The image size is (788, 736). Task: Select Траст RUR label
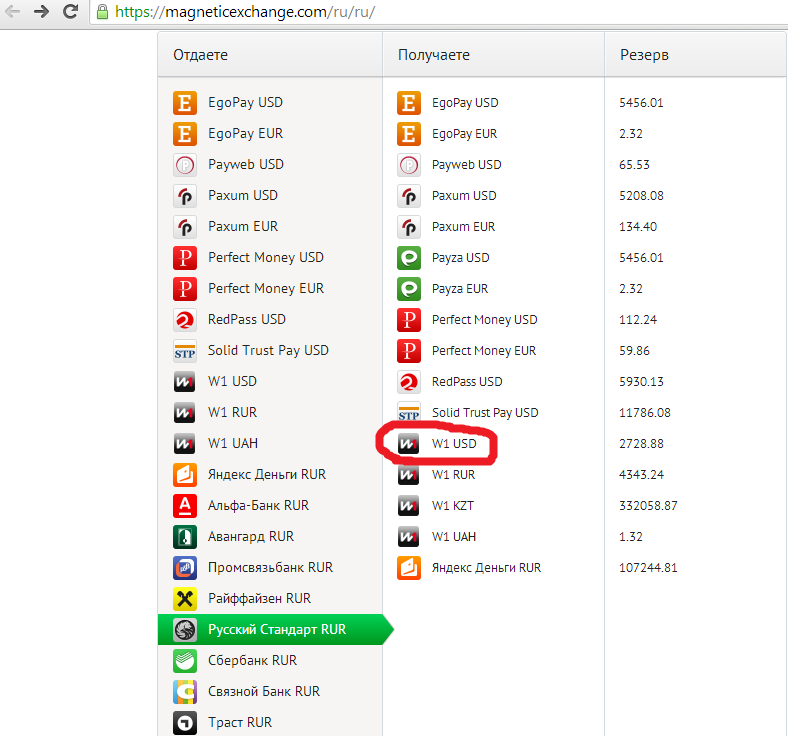click(240, 722)
